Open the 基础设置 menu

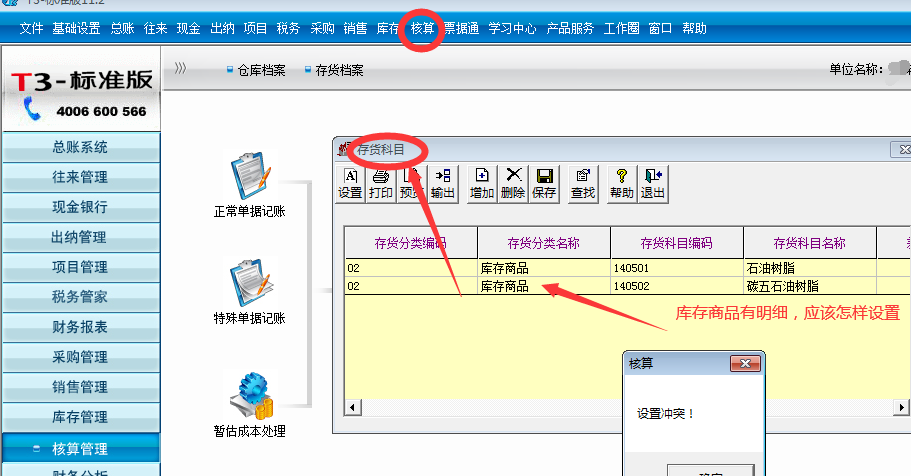tap(76, 28)
